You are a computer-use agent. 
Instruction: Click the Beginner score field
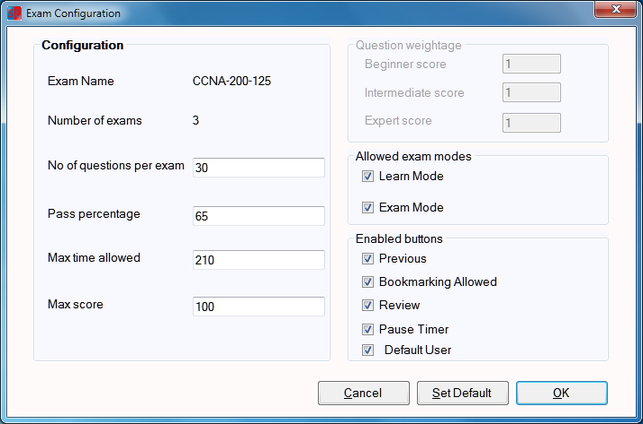531,64
